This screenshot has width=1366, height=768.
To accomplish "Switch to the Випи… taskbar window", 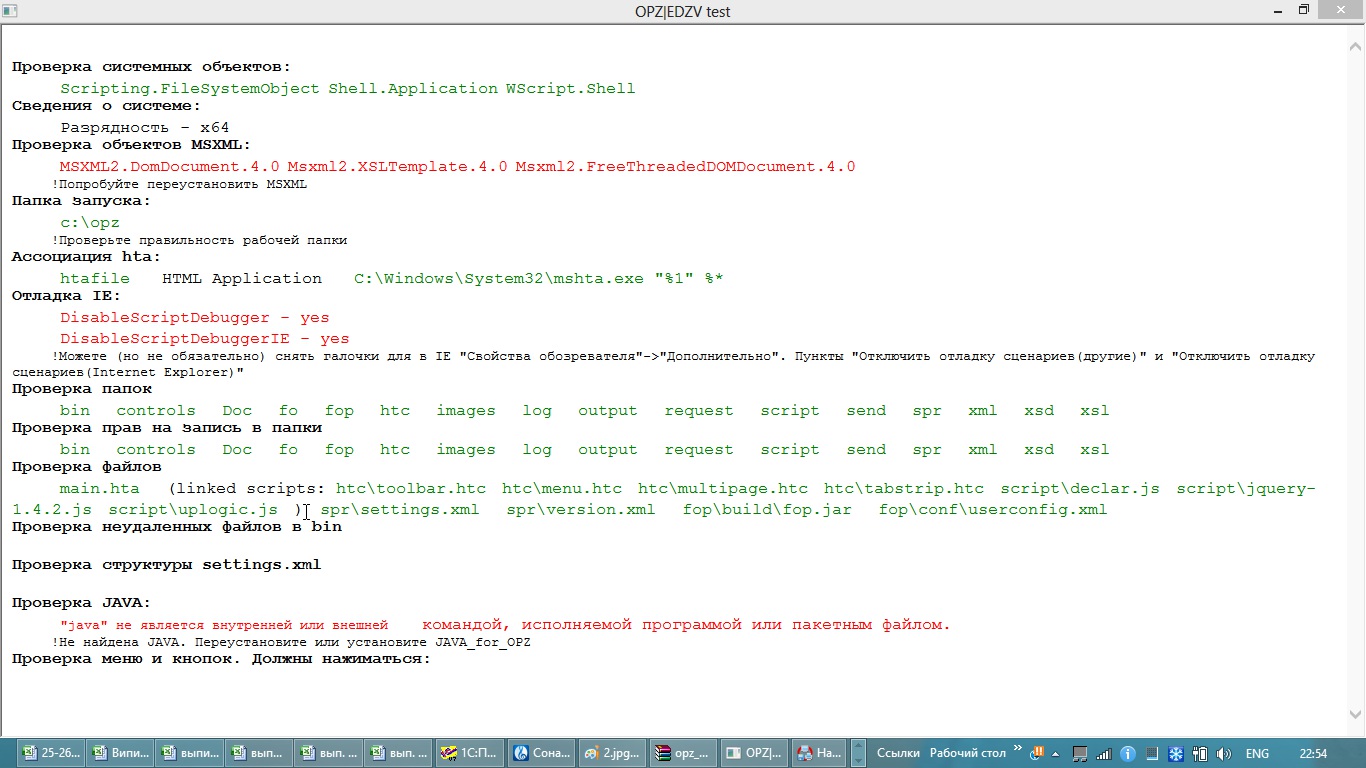I will (120, 753).
